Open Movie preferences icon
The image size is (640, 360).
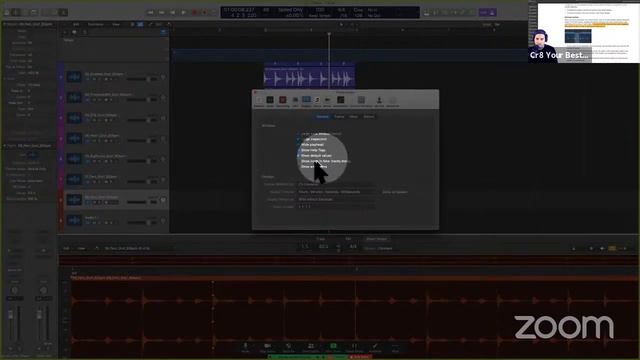[x=327, y=101]
